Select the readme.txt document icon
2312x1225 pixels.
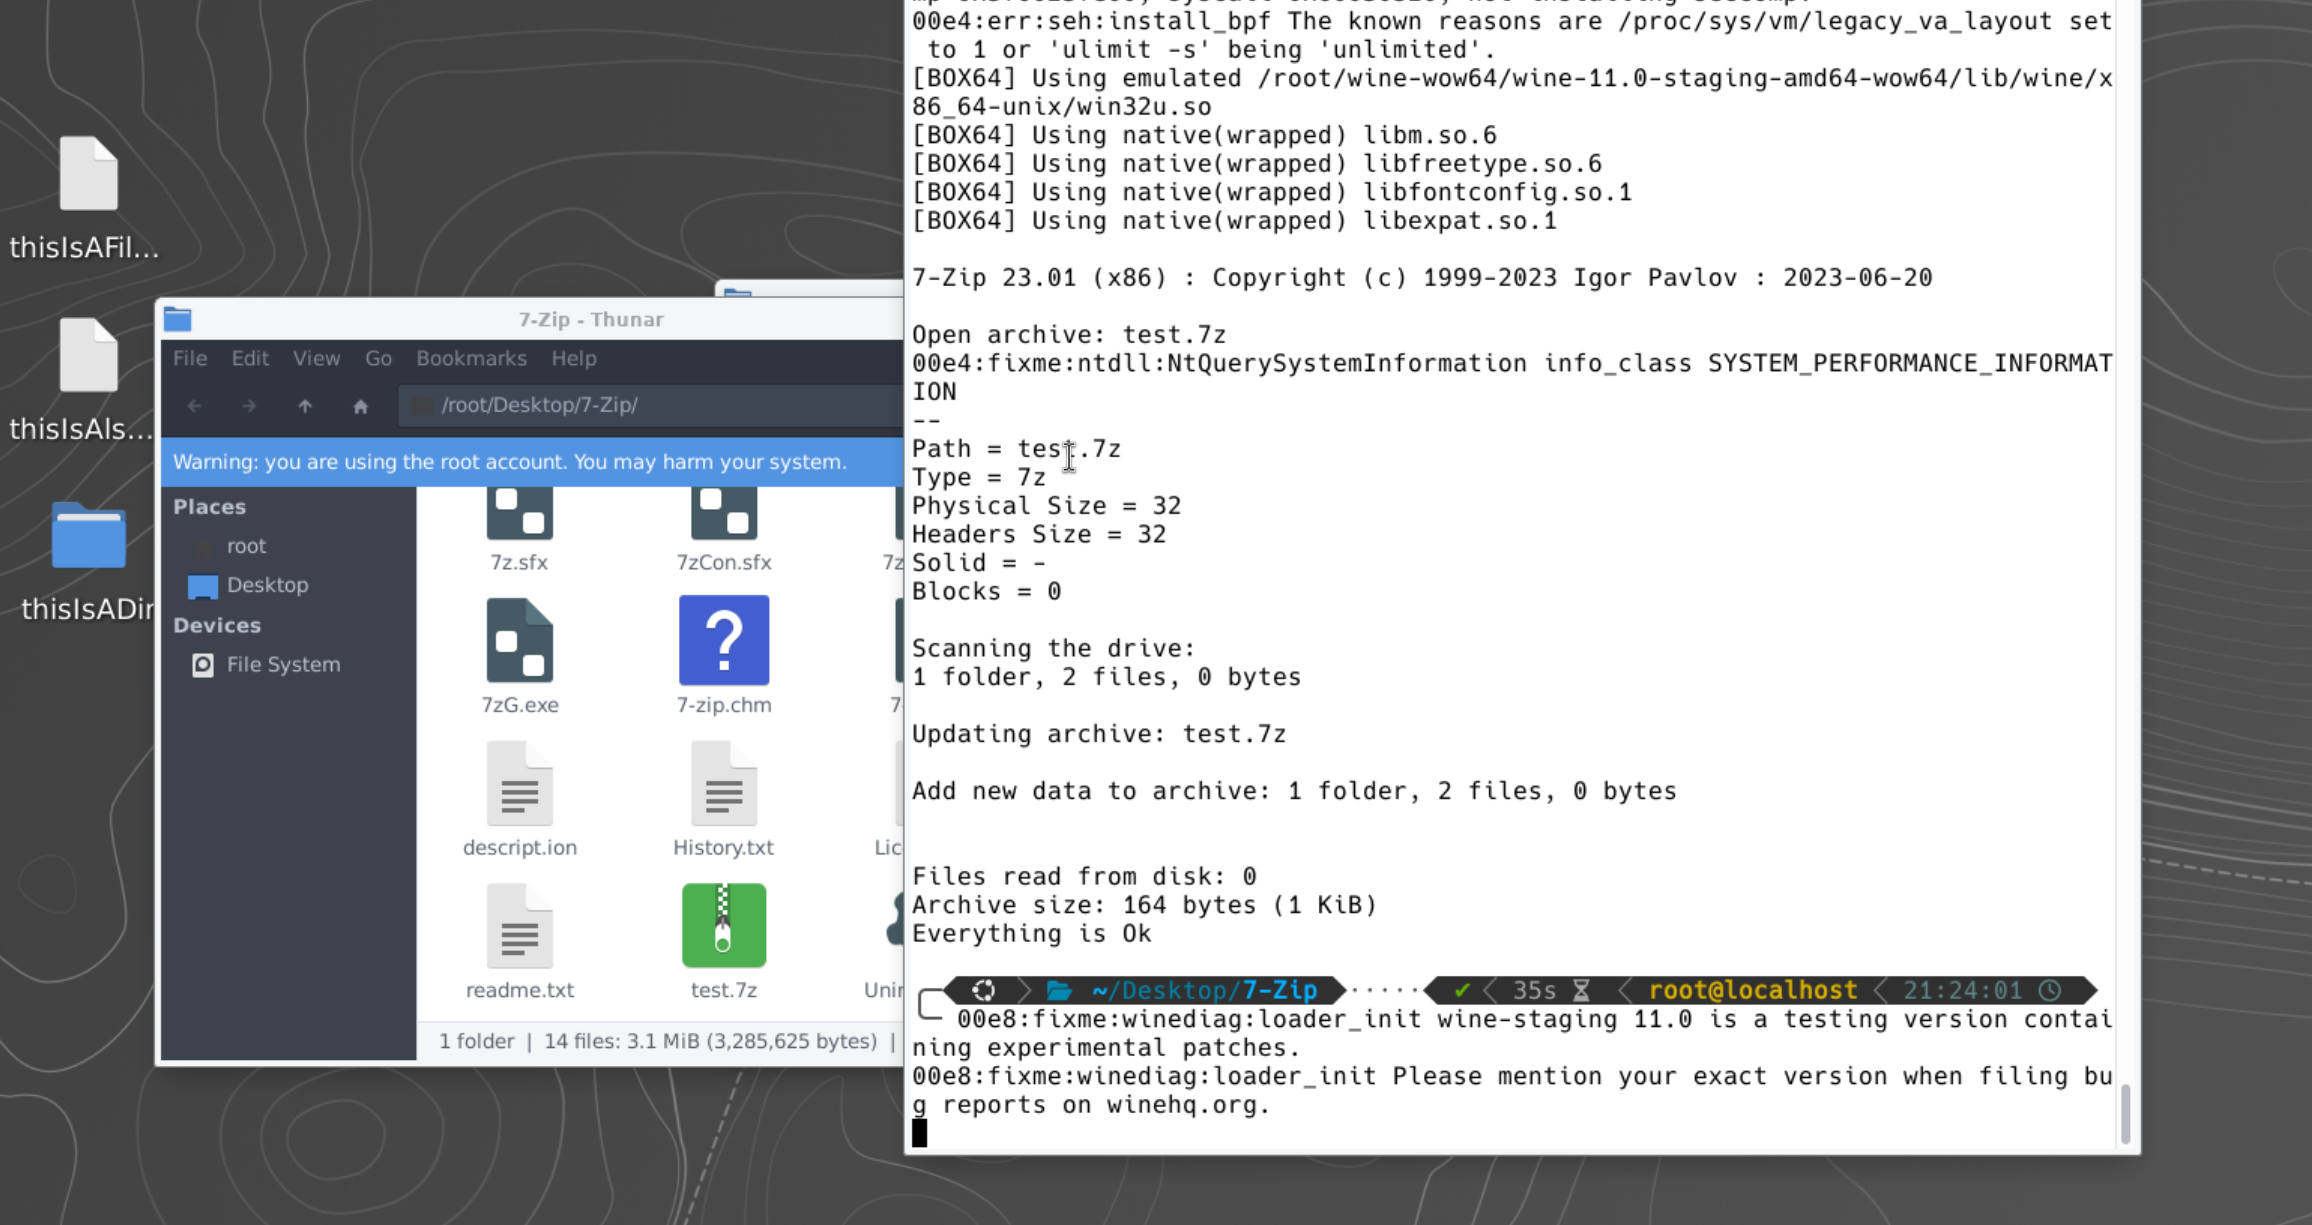[x=519, y=926]
